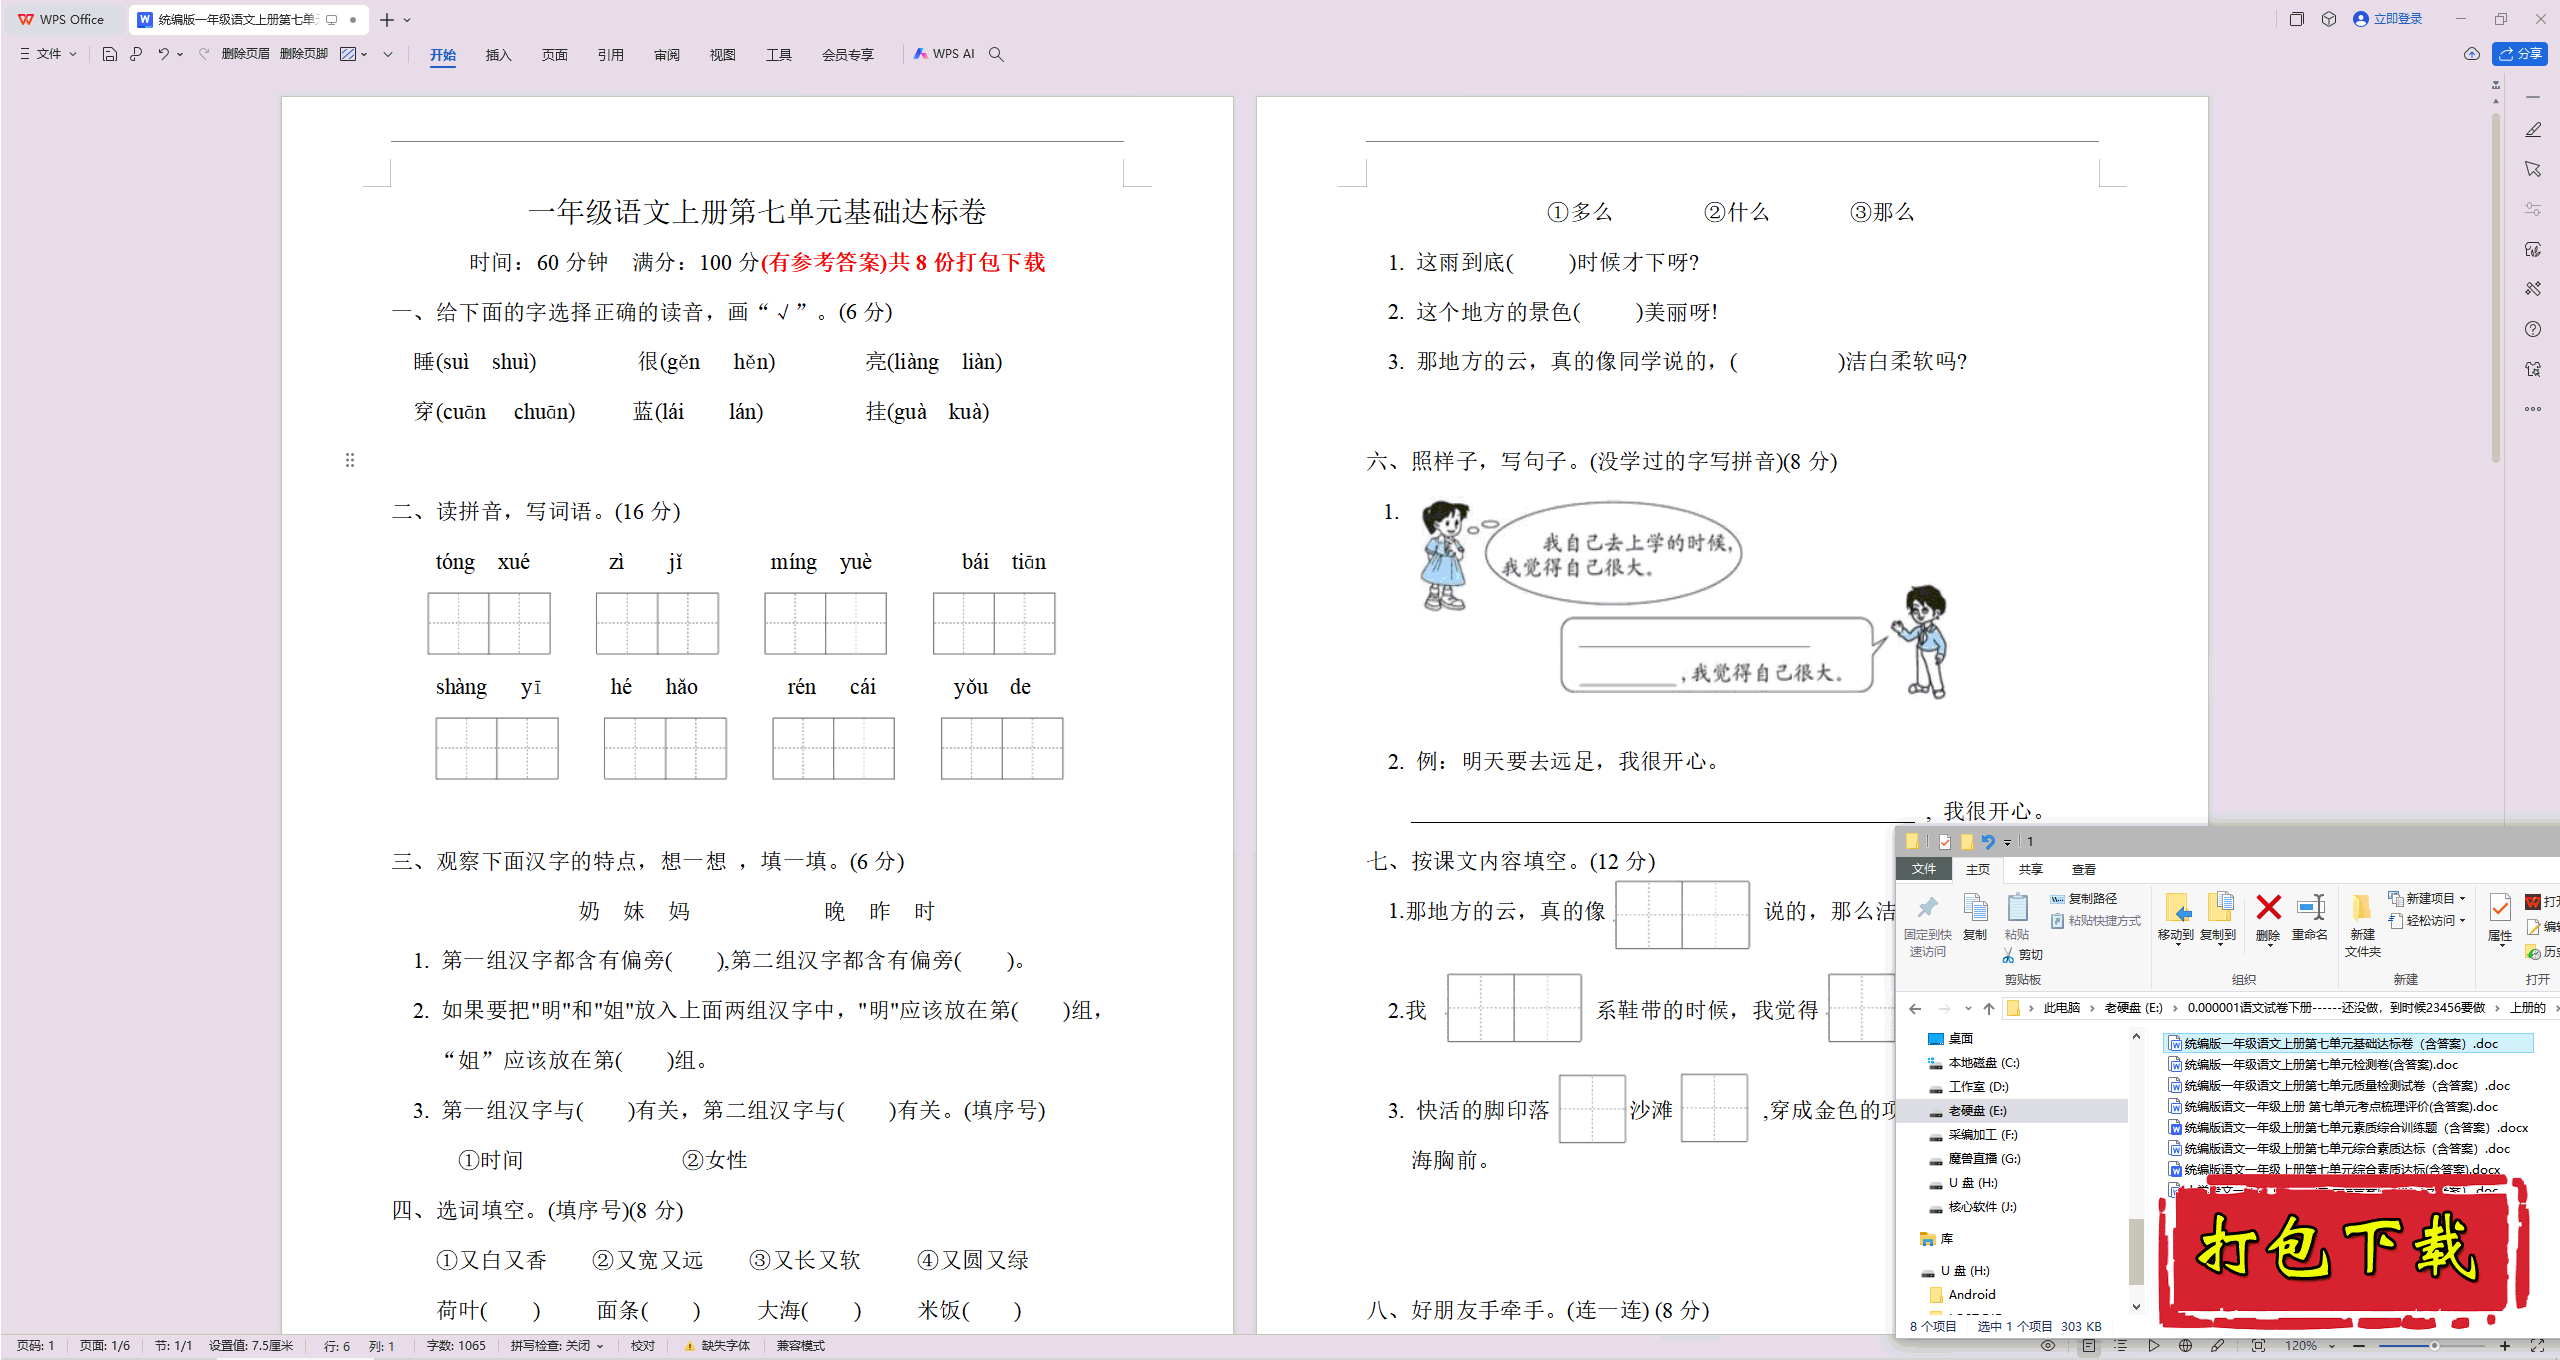Click the zoom slider handle
Image resolution: width=2560 pixels, height=1360 pixels.
[2434, 1346]
